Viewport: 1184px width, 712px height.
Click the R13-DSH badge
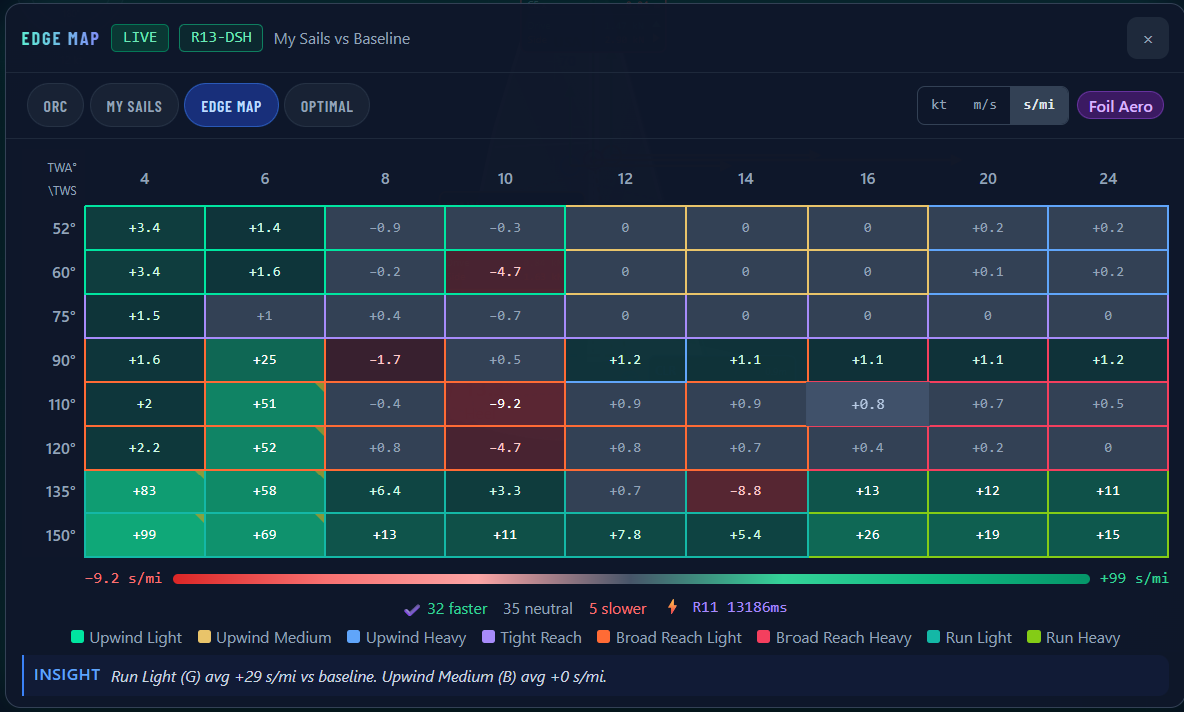220,38
